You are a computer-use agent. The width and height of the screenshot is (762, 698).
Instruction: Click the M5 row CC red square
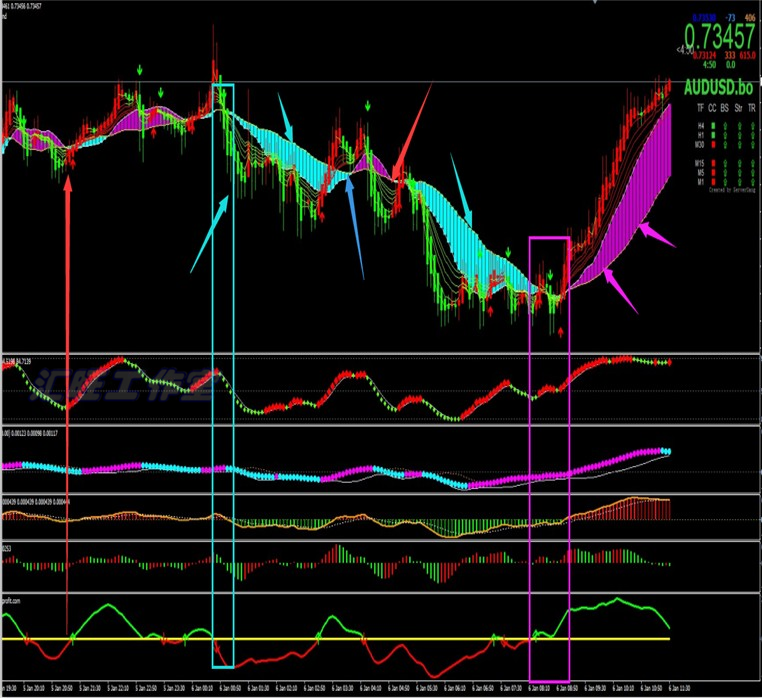click(x=713, y=173)
